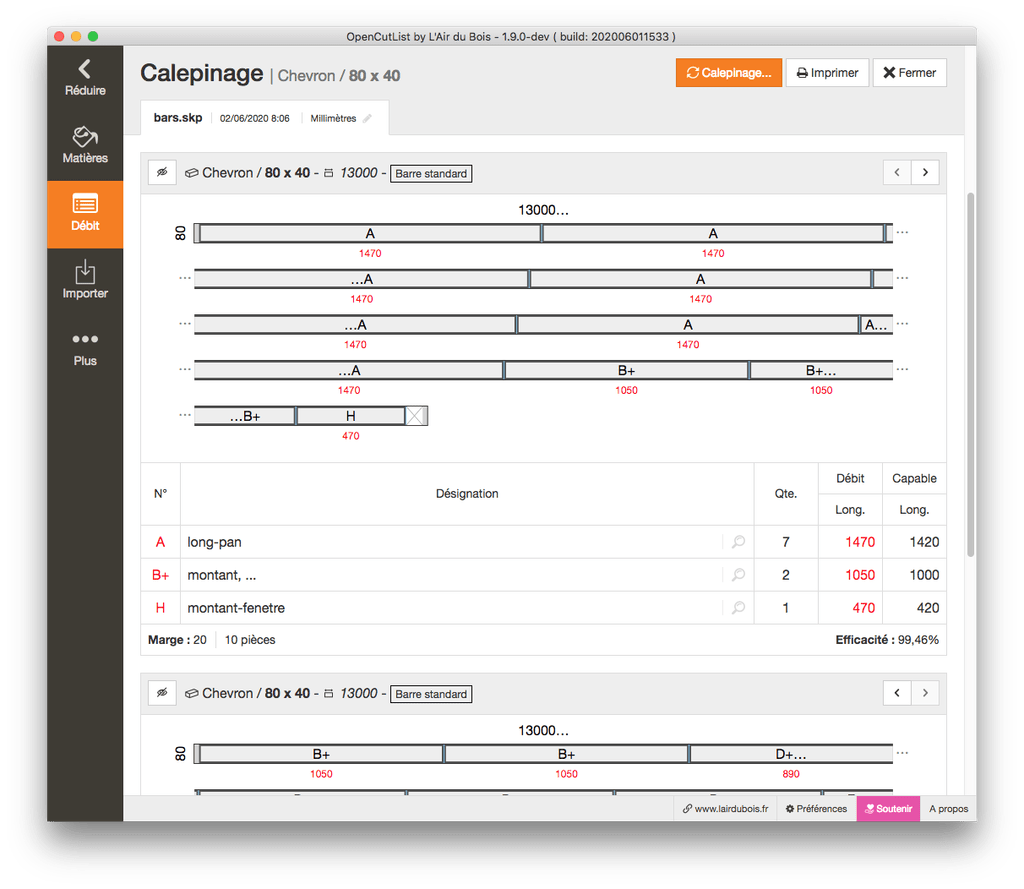Hide the second Chevron 80 x 40 bar group
Screen dimensions: 1024x889
(x=162, y=693)
